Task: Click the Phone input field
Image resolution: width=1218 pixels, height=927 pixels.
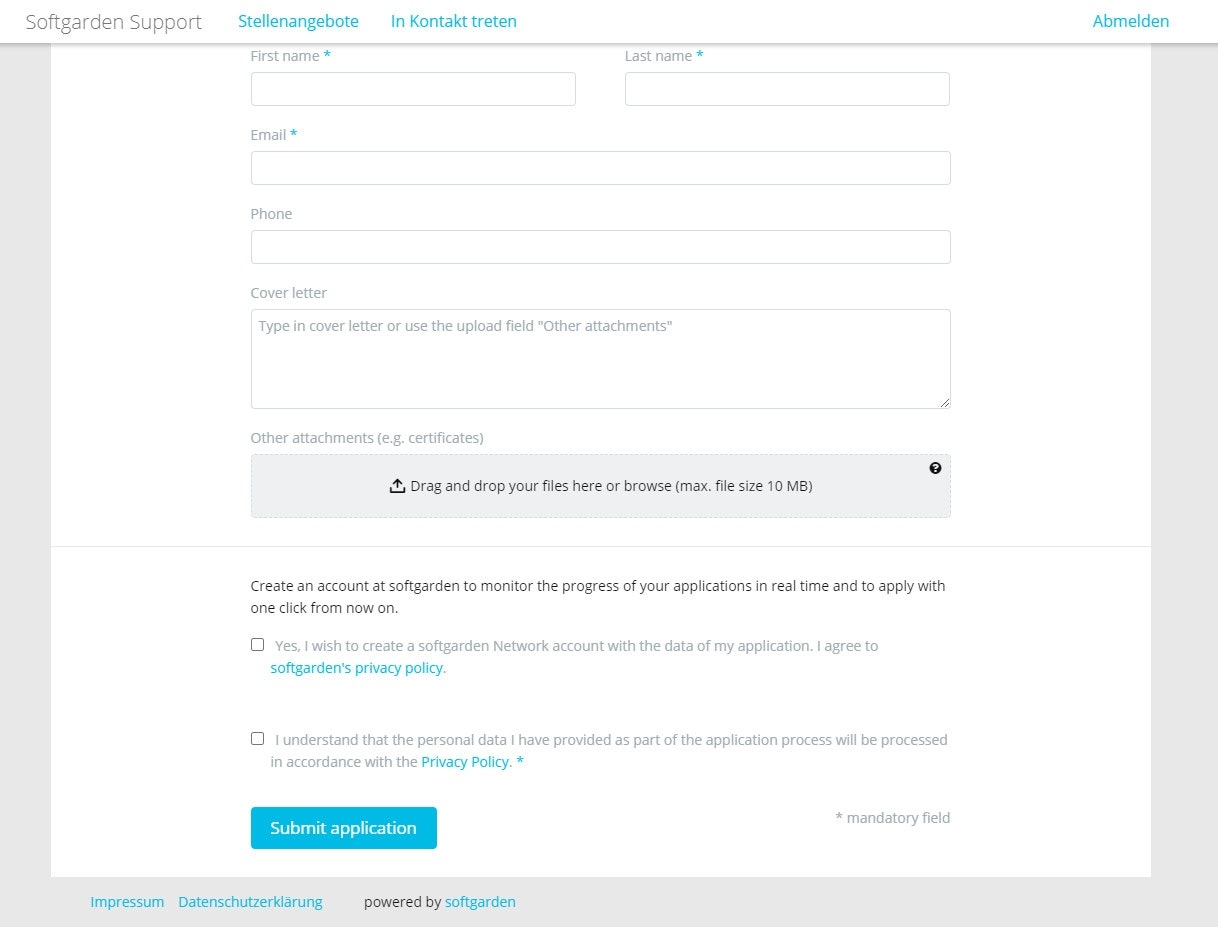Action: click(600, 247)
